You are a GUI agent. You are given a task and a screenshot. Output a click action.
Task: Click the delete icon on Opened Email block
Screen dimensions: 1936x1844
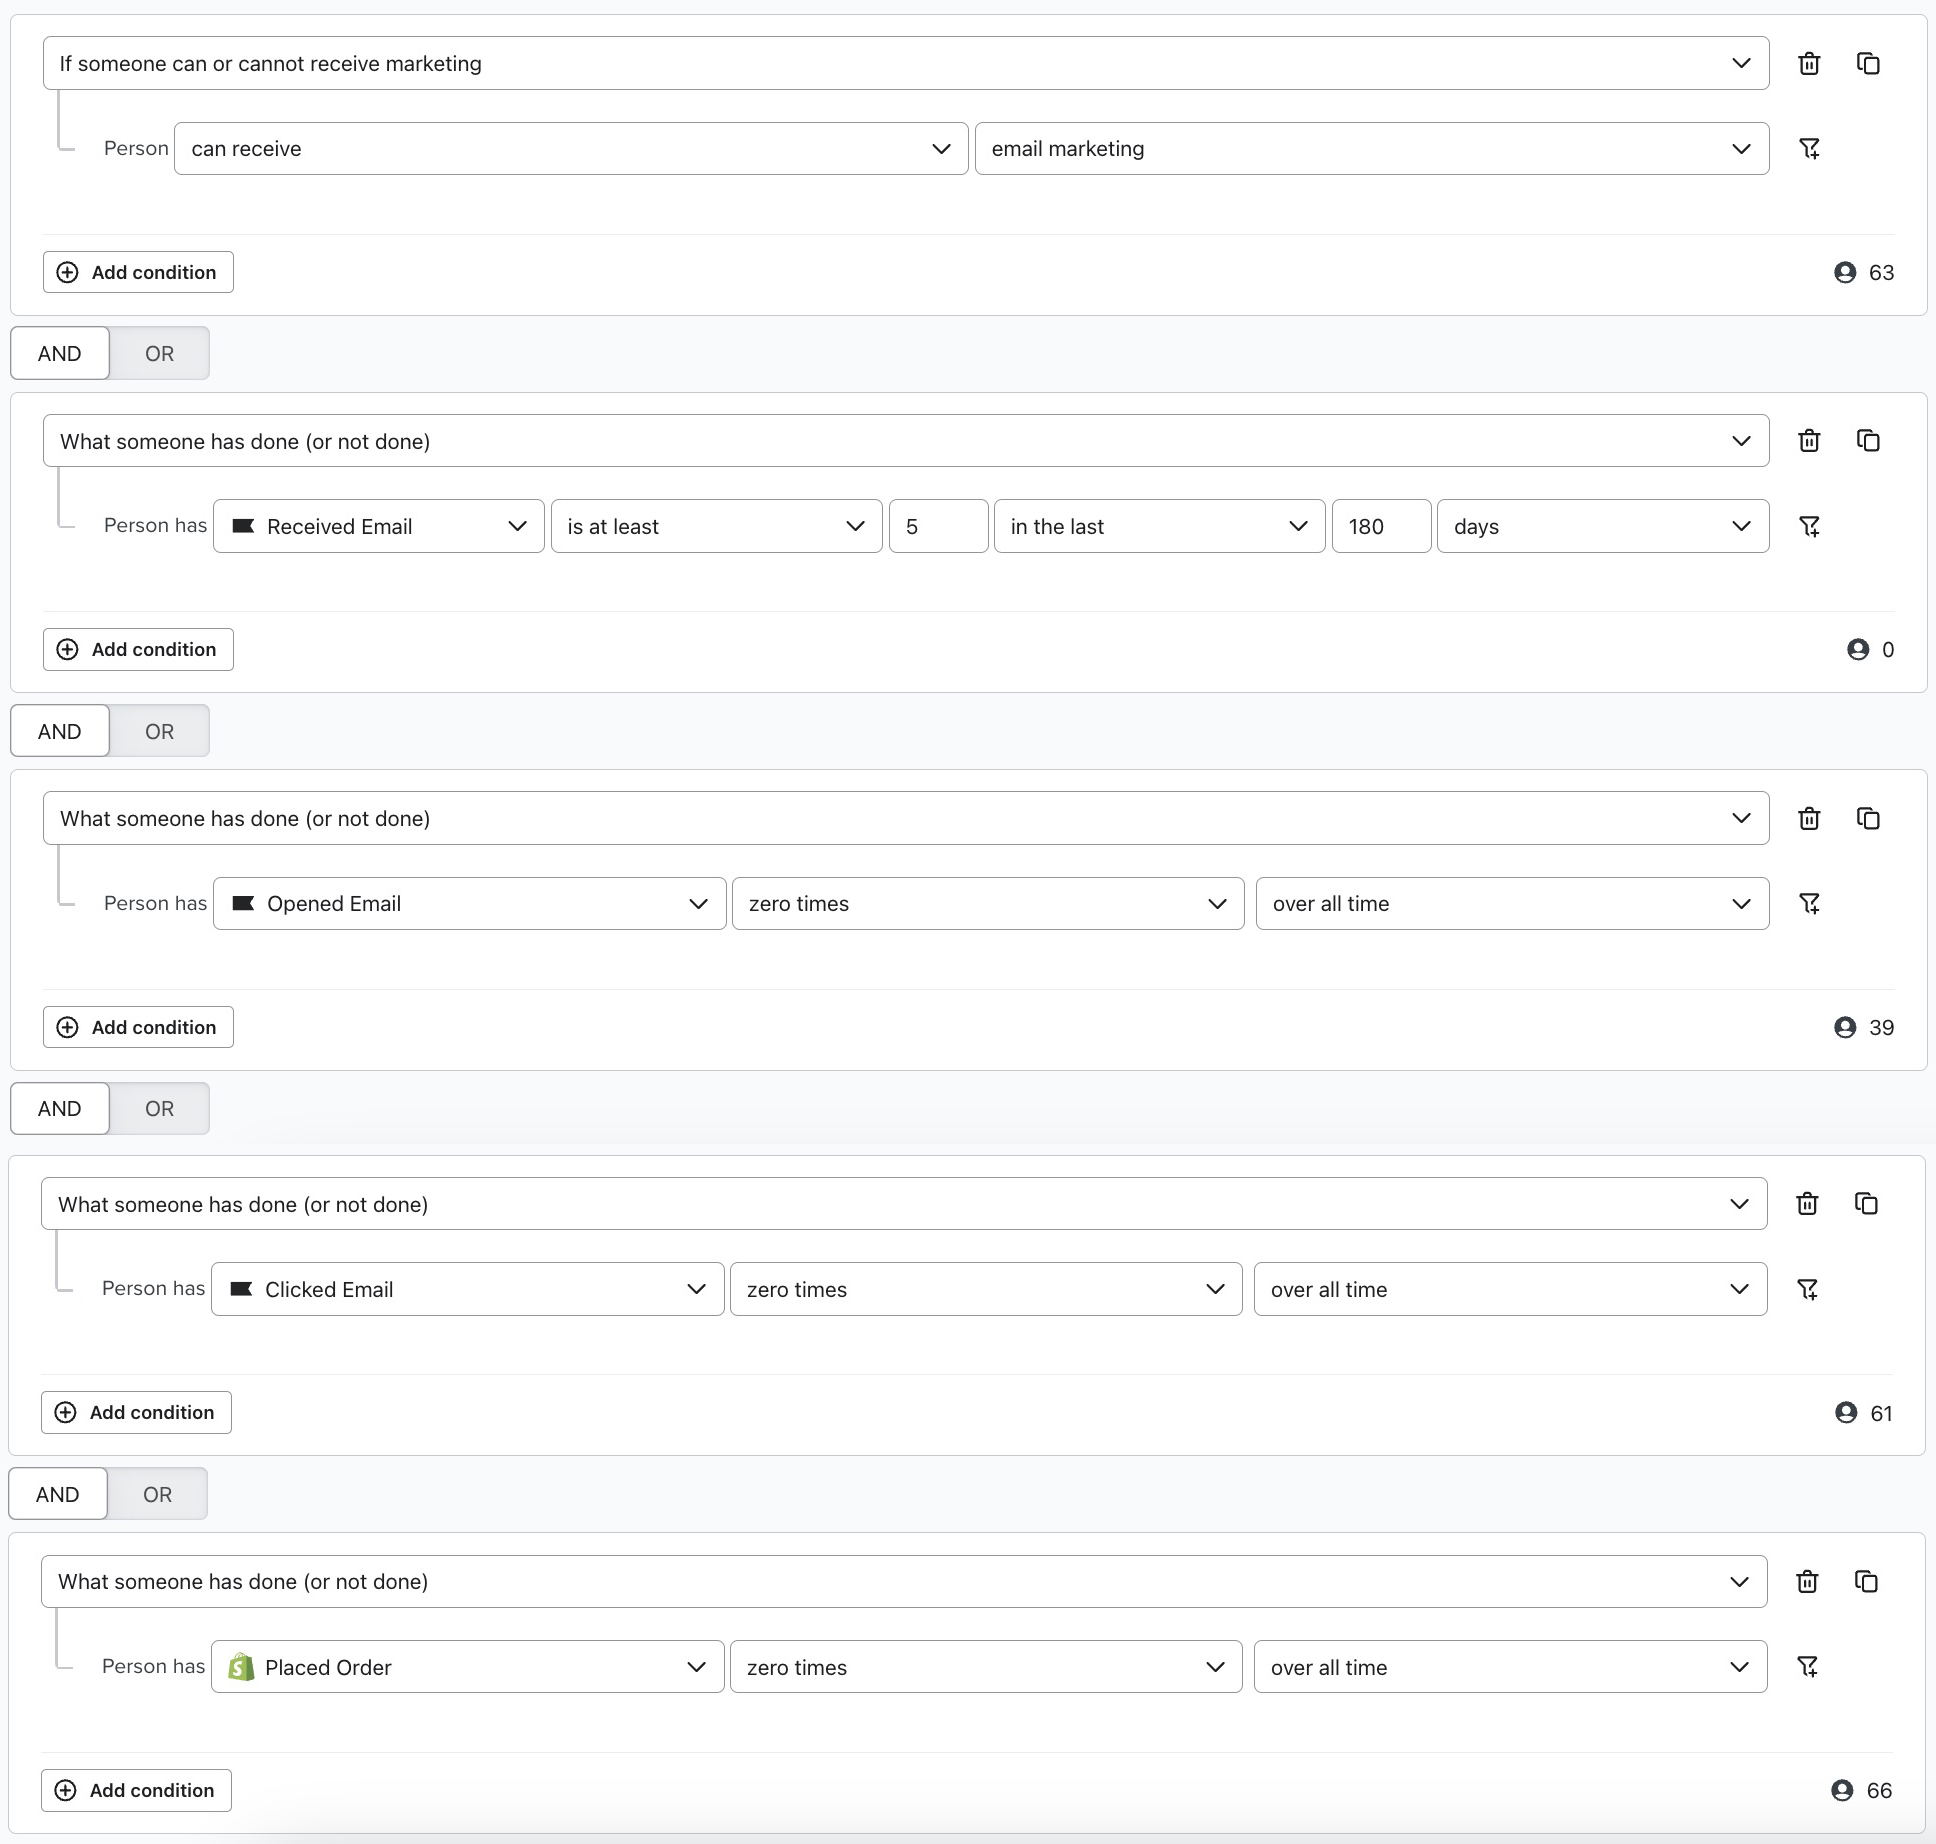[x=1810, y=817]
